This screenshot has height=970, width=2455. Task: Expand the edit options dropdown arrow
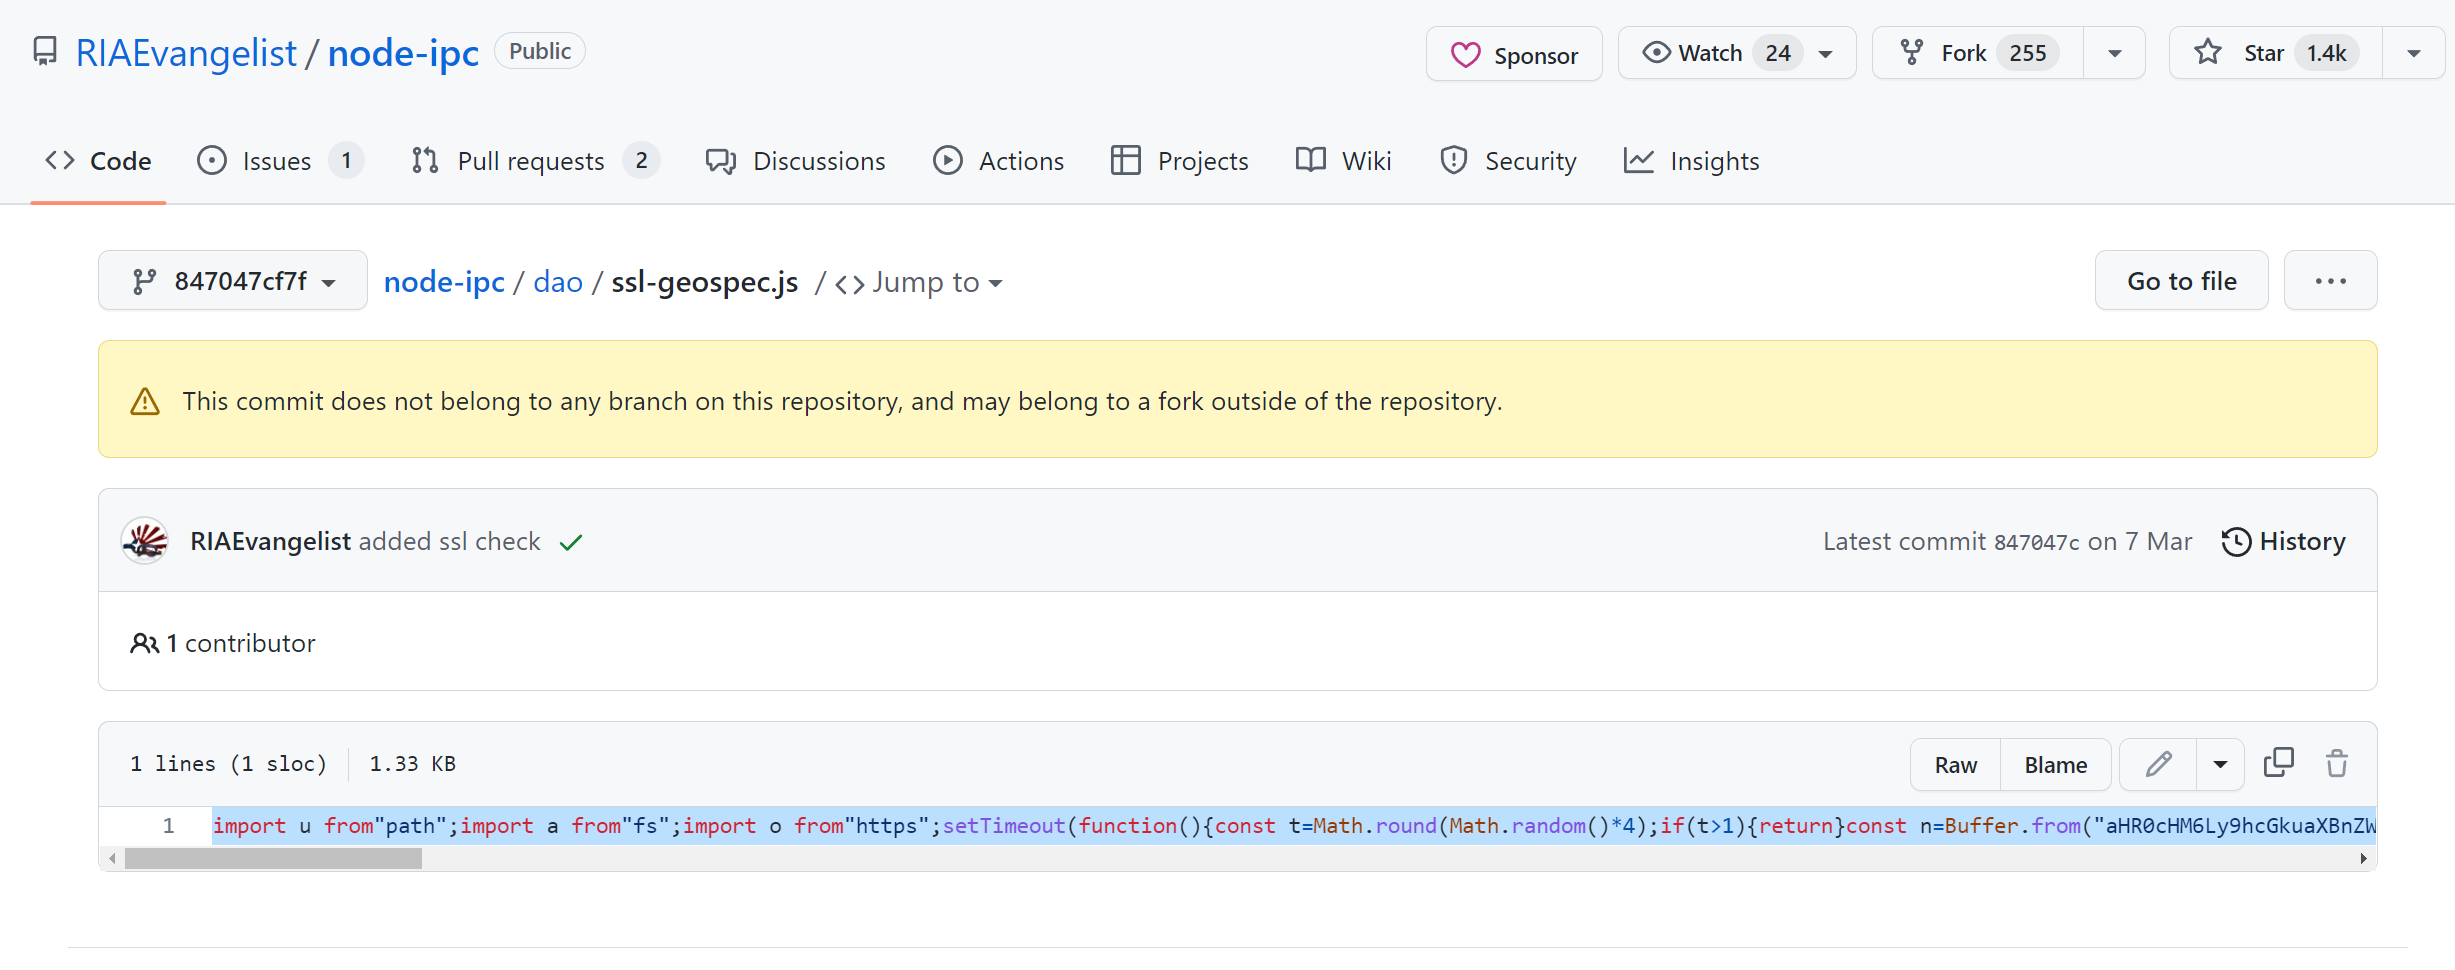[2220, 765]
